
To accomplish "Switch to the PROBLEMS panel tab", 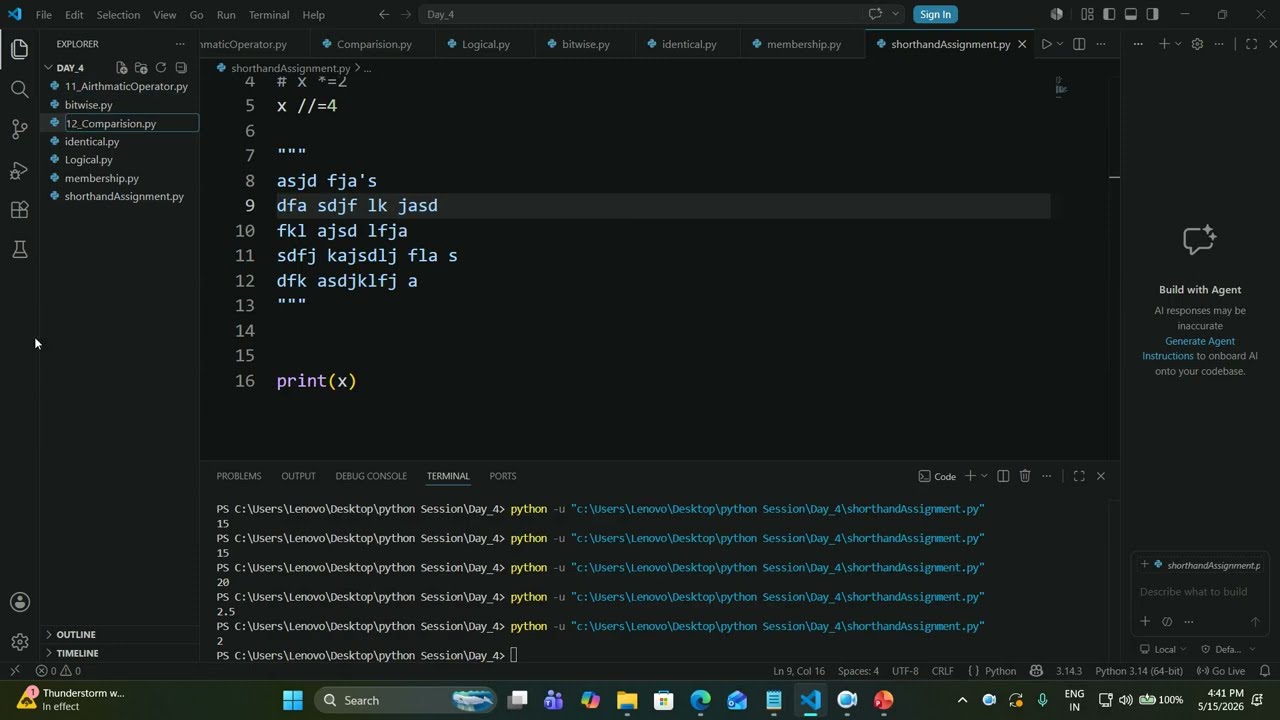I will point(239,476).
